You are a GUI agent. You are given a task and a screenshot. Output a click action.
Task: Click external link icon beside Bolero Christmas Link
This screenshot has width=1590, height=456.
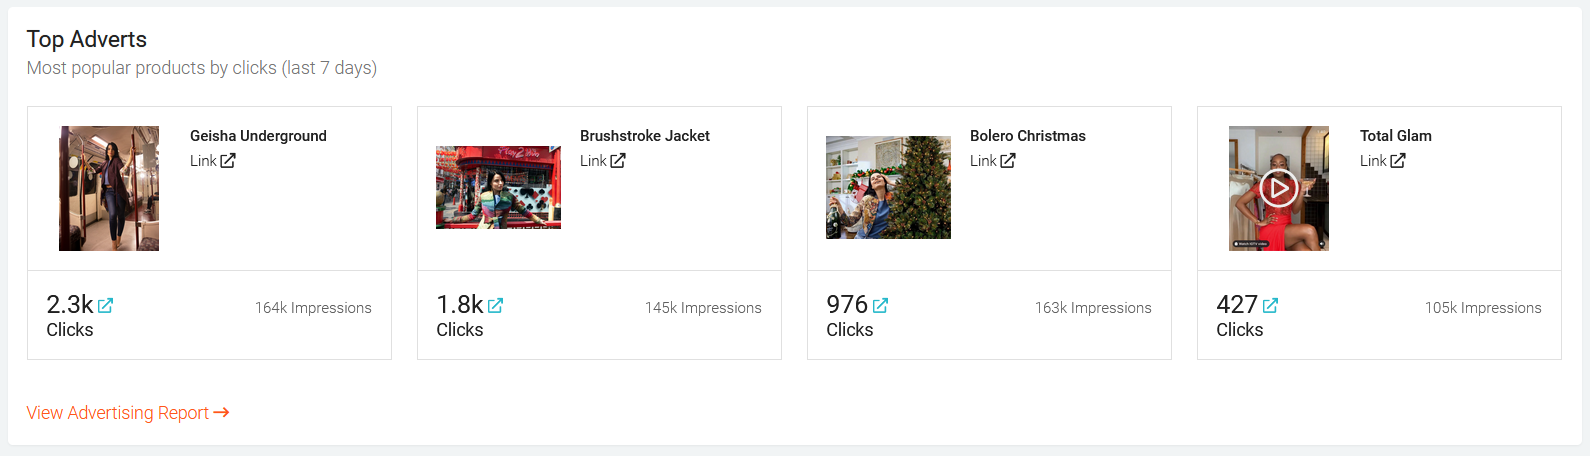1008,160
